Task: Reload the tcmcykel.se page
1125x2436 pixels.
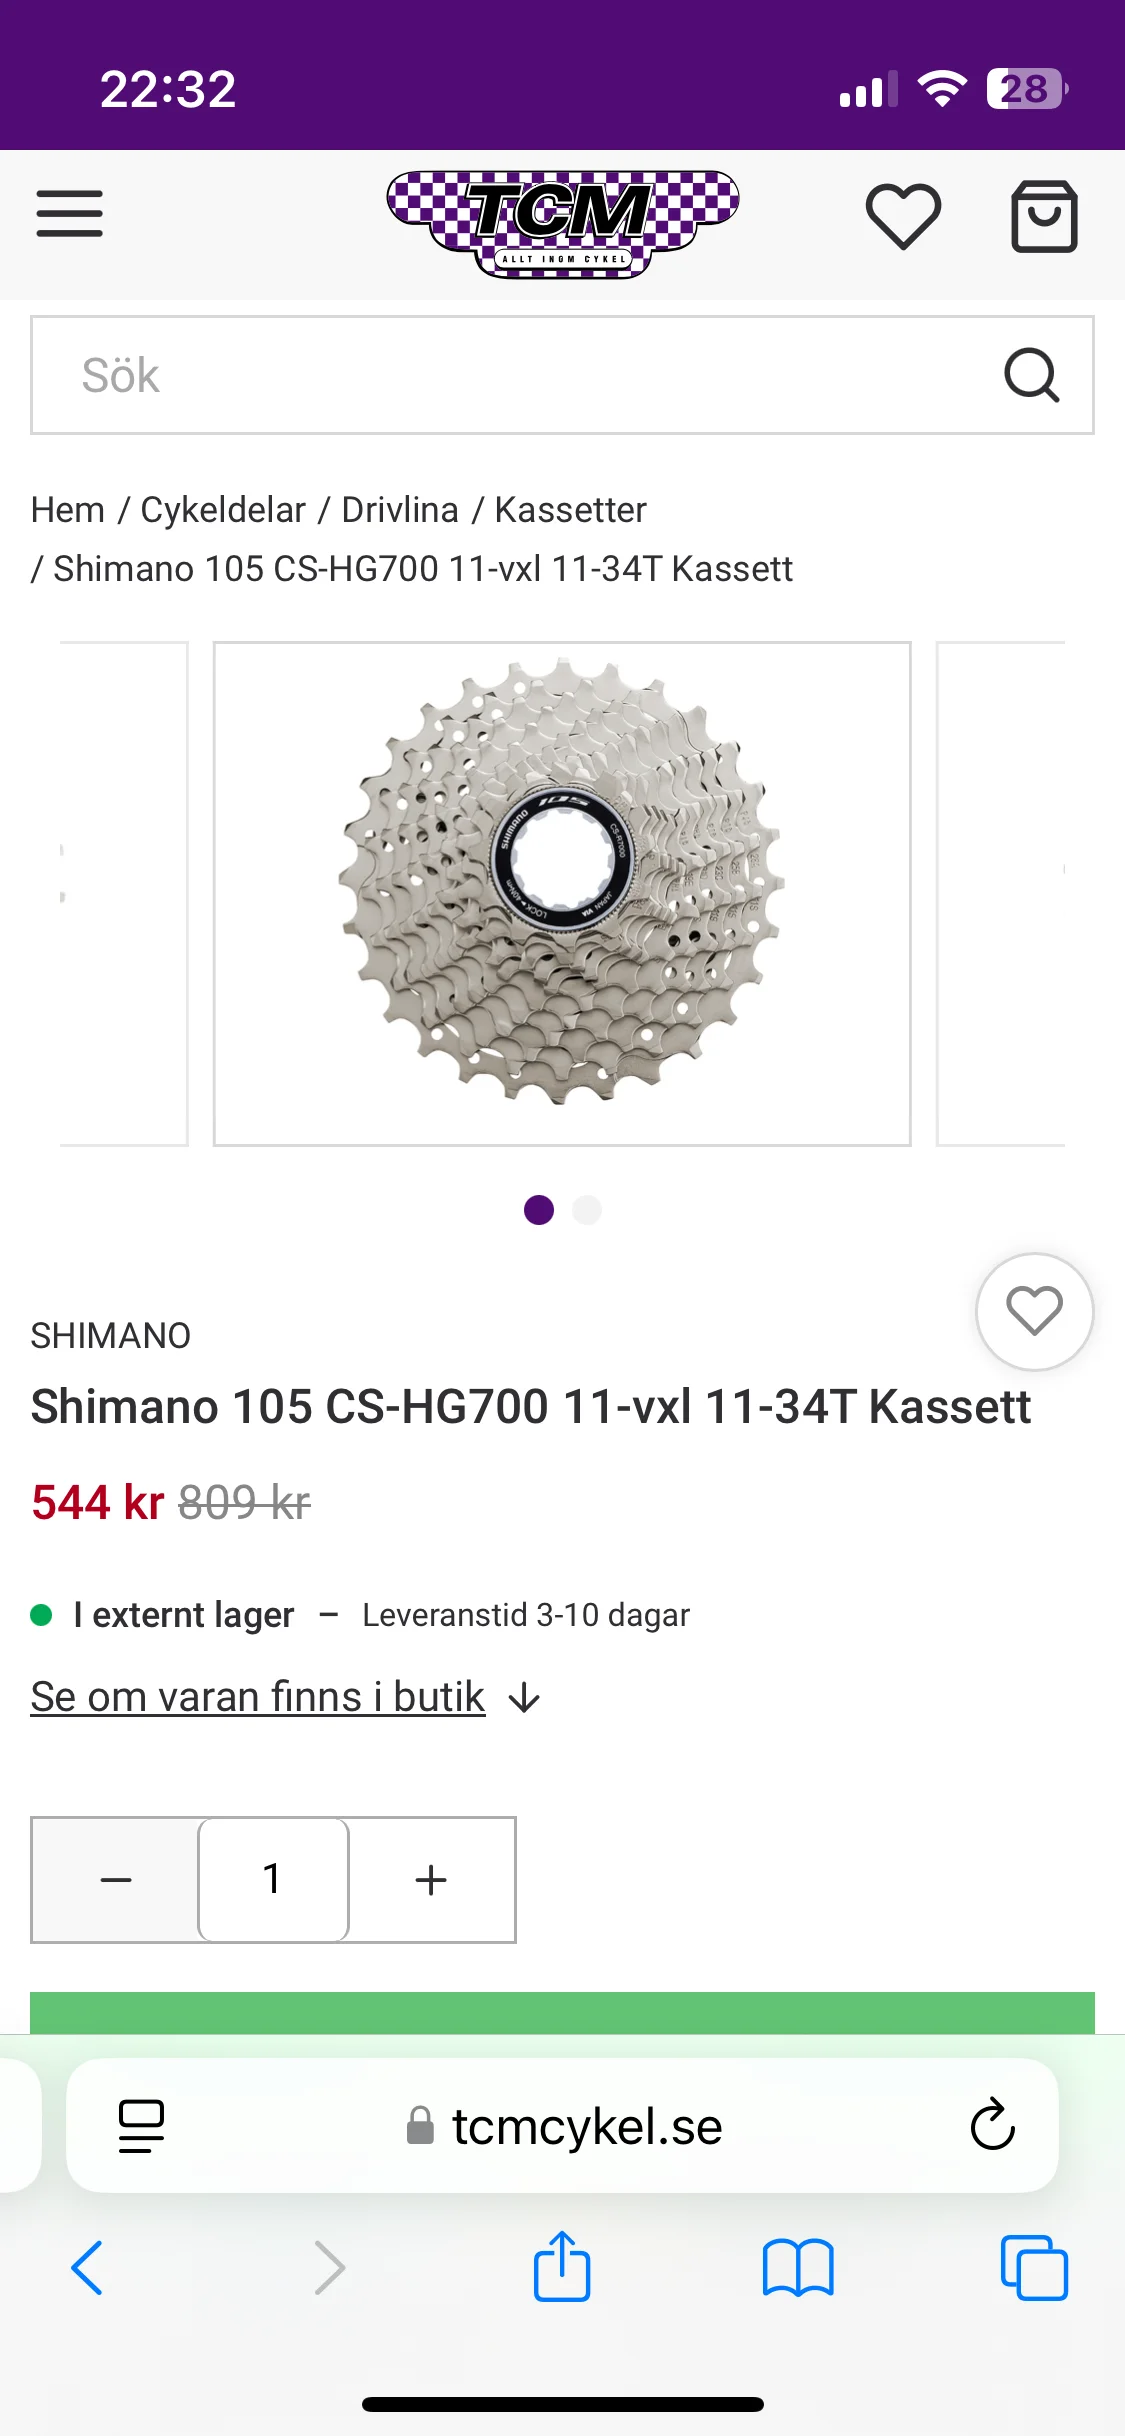Action: tap(992, 2124)
